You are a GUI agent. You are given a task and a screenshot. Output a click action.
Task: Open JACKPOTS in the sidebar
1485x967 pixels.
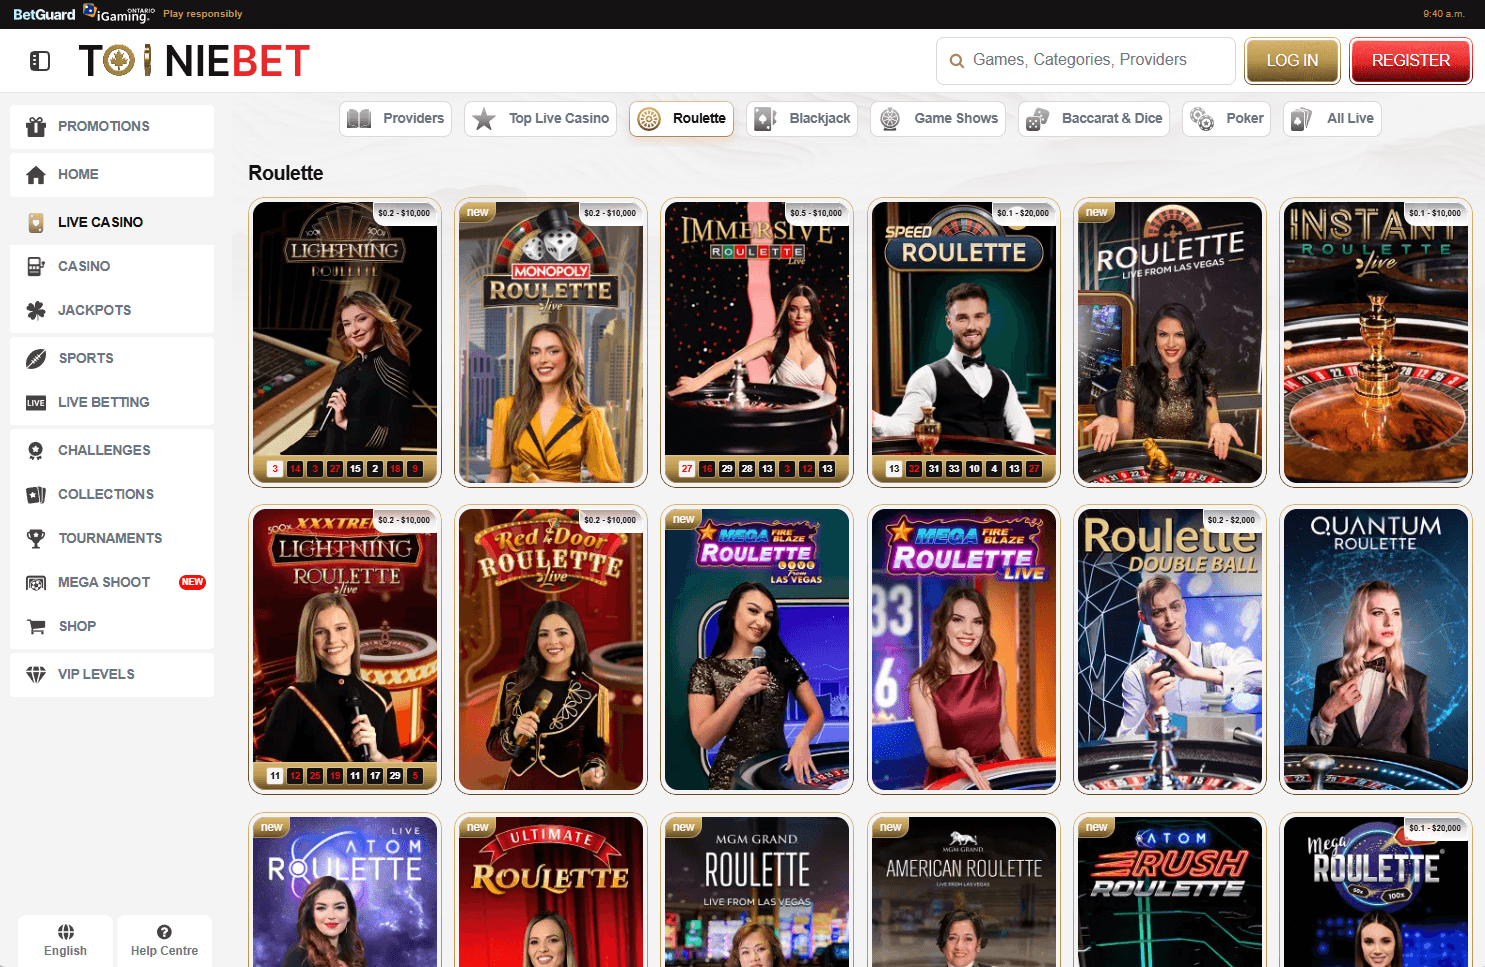[x=112, y=310]
